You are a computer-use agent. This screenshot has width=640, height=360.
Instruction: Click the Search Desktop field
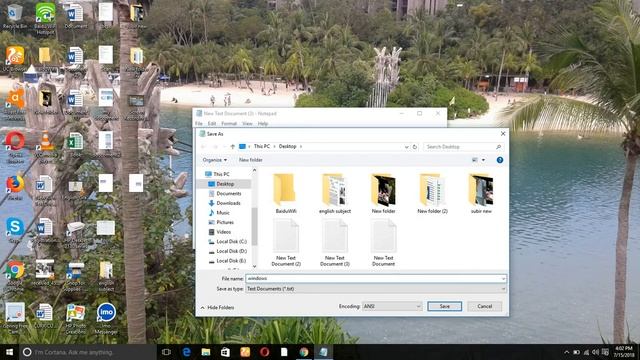tap(463, 147)
